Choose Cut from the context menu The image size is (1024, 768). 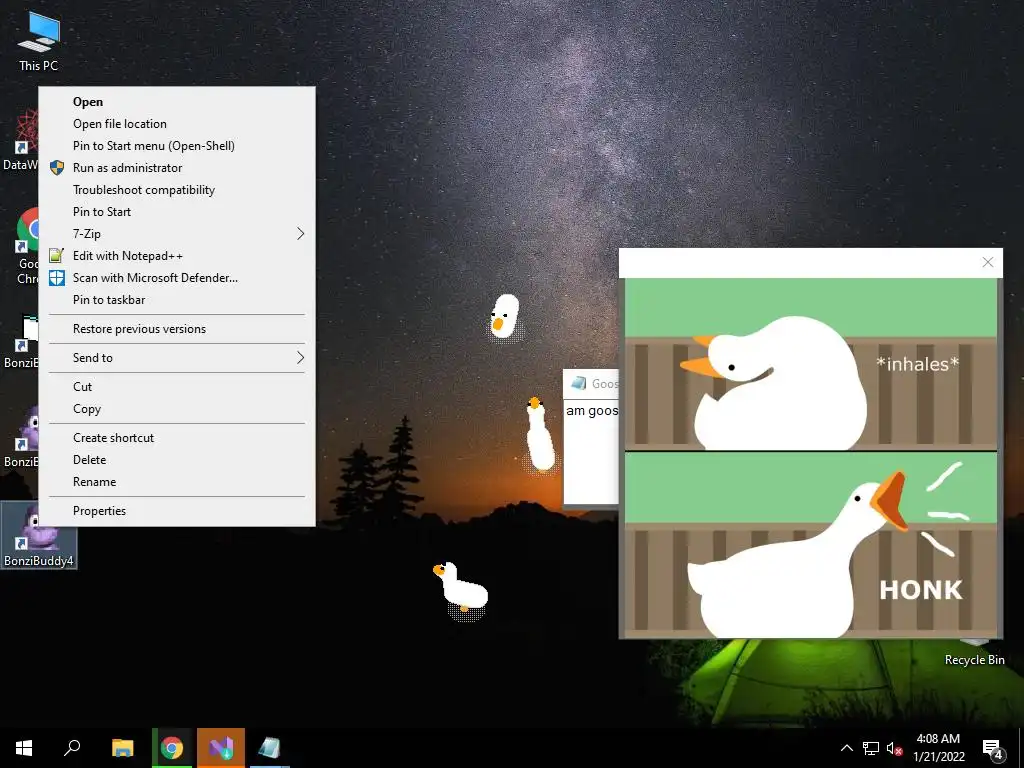click(x=177, y=387)
